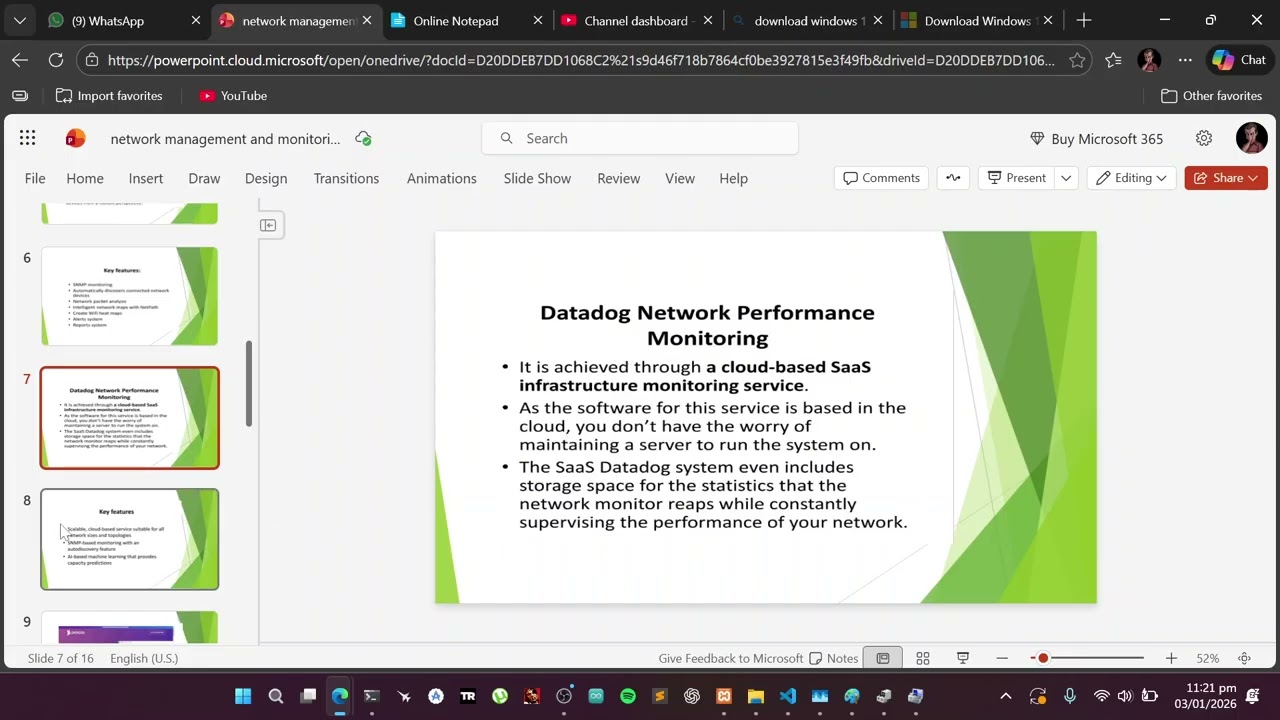Open Copilot Chat in the browser
The image size is (1280, 720).
click(1239, 60)
